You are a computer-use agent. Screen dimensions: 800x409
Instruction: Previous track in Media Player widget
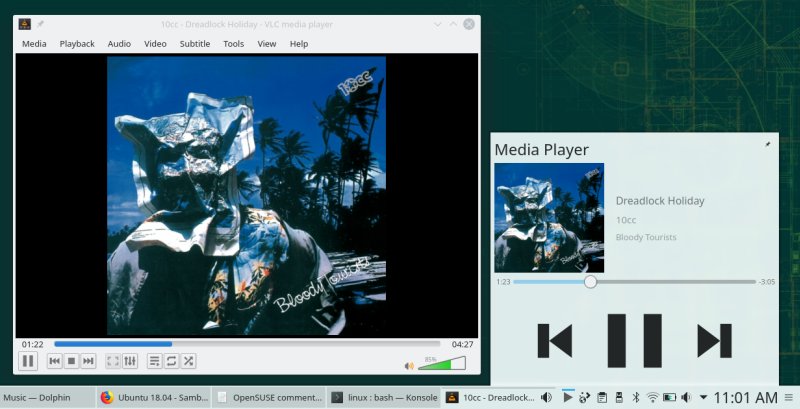pos(555,341)
